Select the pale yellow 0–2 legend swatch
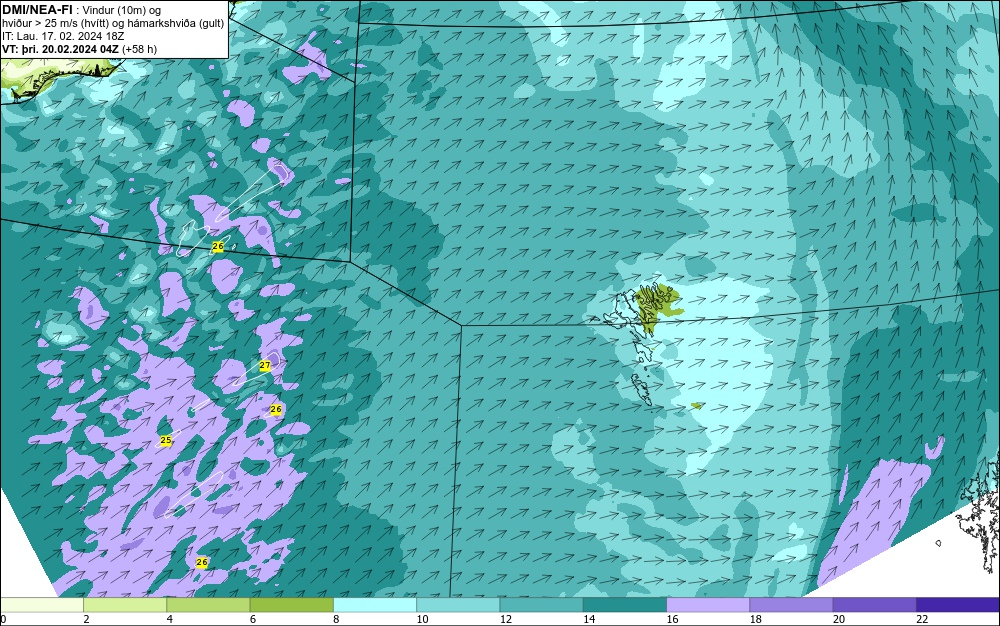Image resolution: width=1000 pixels, height=626 pixels. click(x=41, y=605)
